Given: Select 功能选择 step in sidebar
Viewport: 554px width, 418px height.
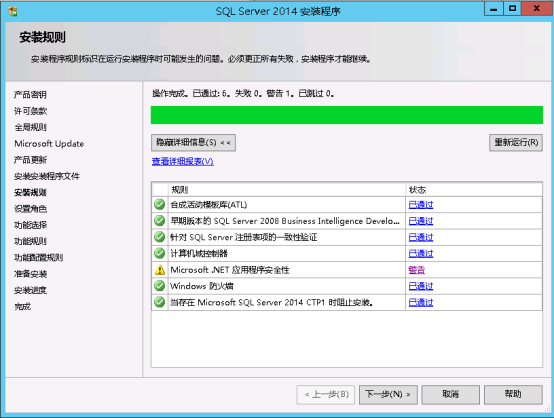Looking at the screenshot, I should tap(30, 225).
